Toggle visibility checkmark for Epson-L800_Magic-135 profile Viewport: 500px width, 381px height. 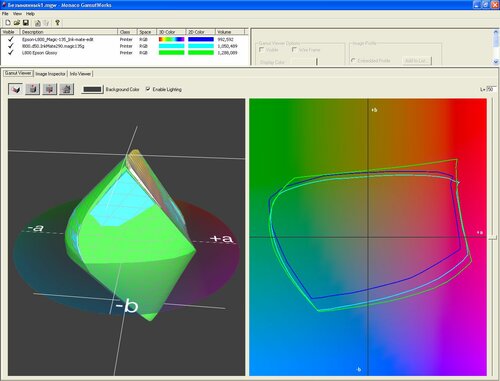point(11,39)
